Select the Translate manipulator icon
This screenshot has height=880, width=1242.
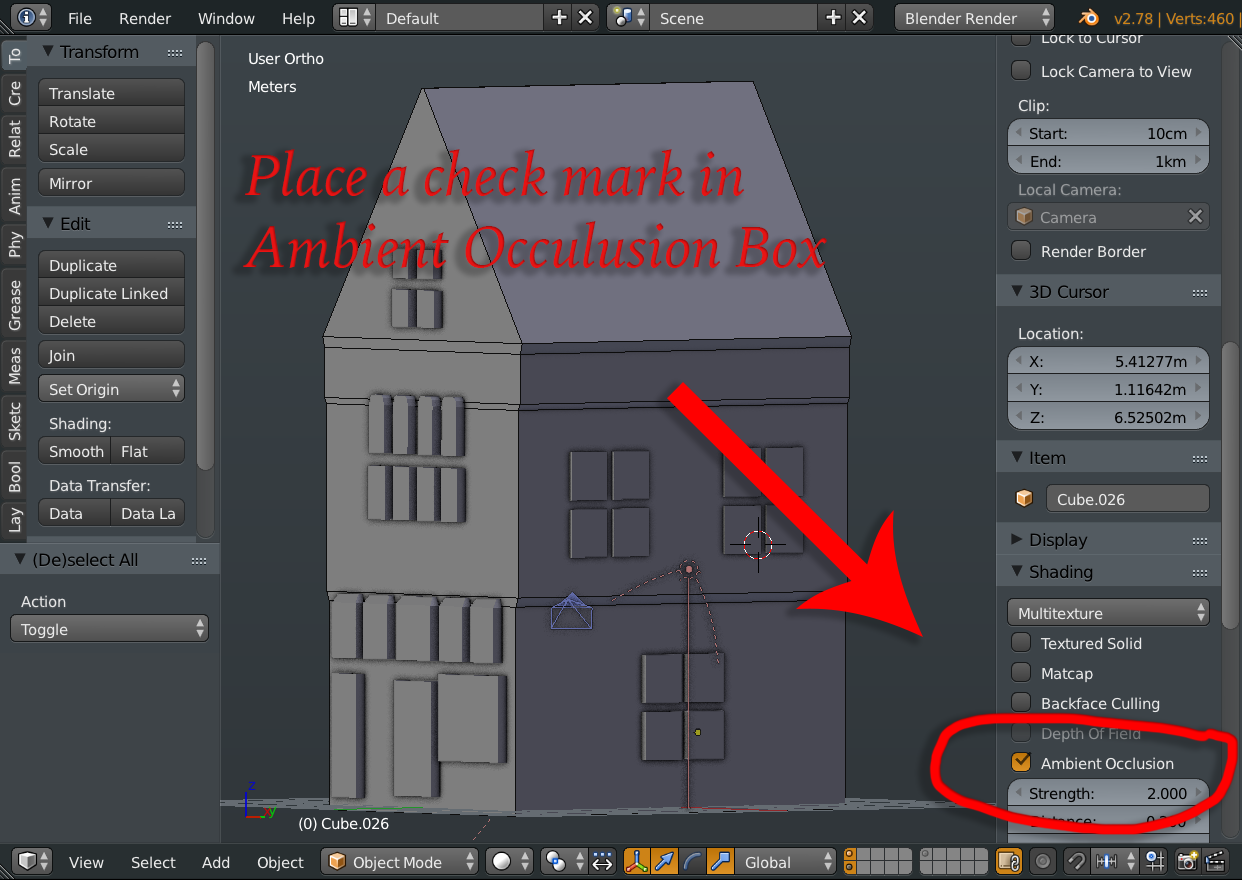click(665, 862)
